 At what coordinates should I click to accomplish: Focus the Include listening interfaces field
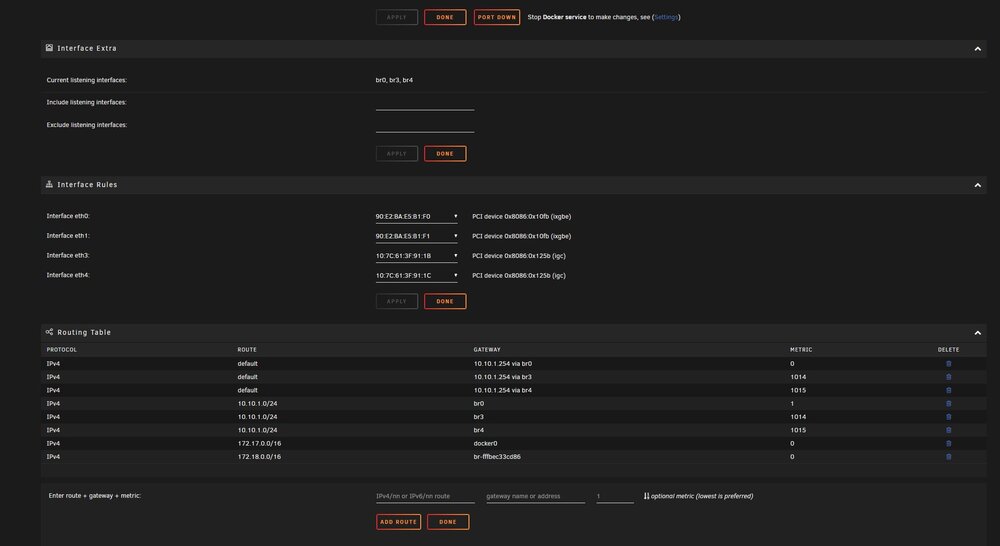click(x=425, y=103)
